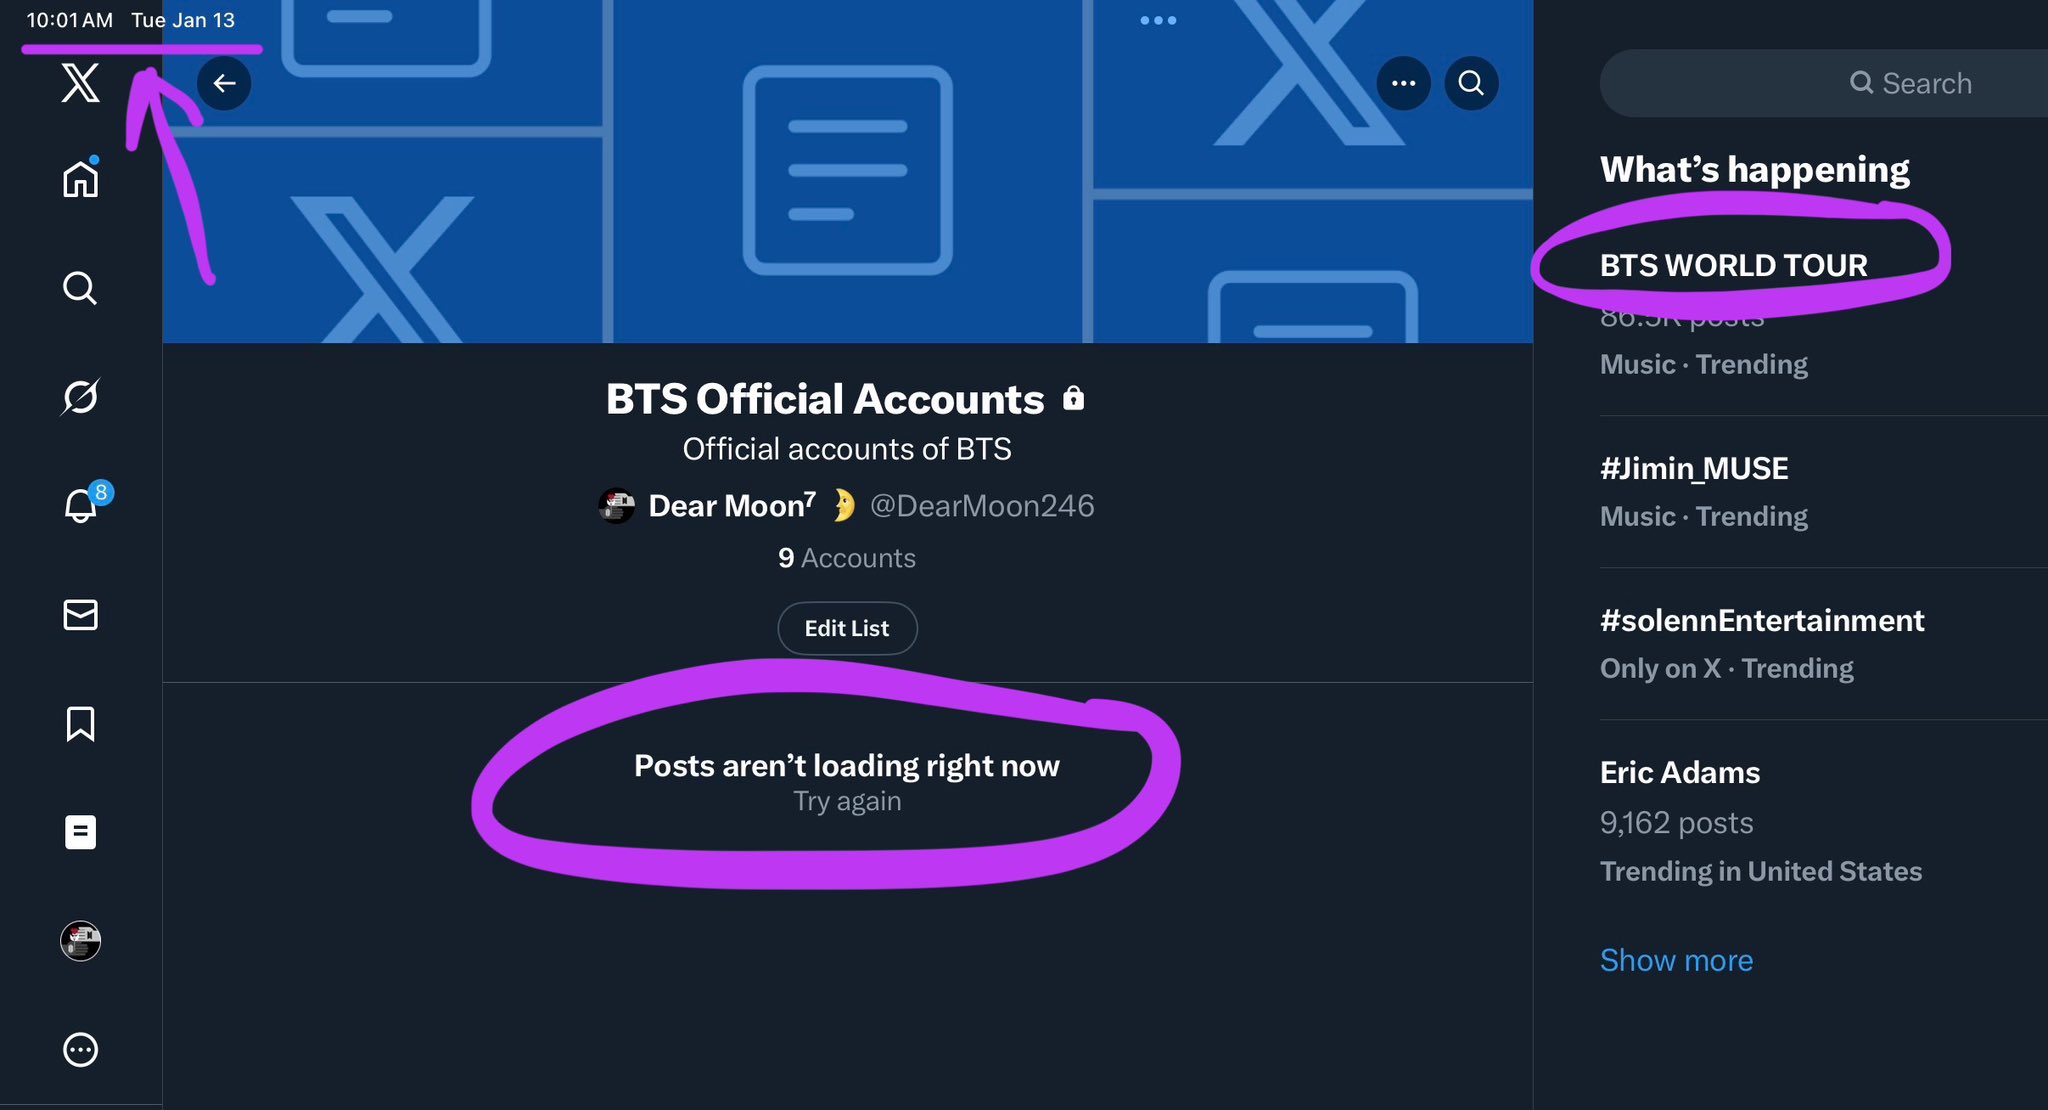Expand the More options circle menu

tap(80, 1050)
